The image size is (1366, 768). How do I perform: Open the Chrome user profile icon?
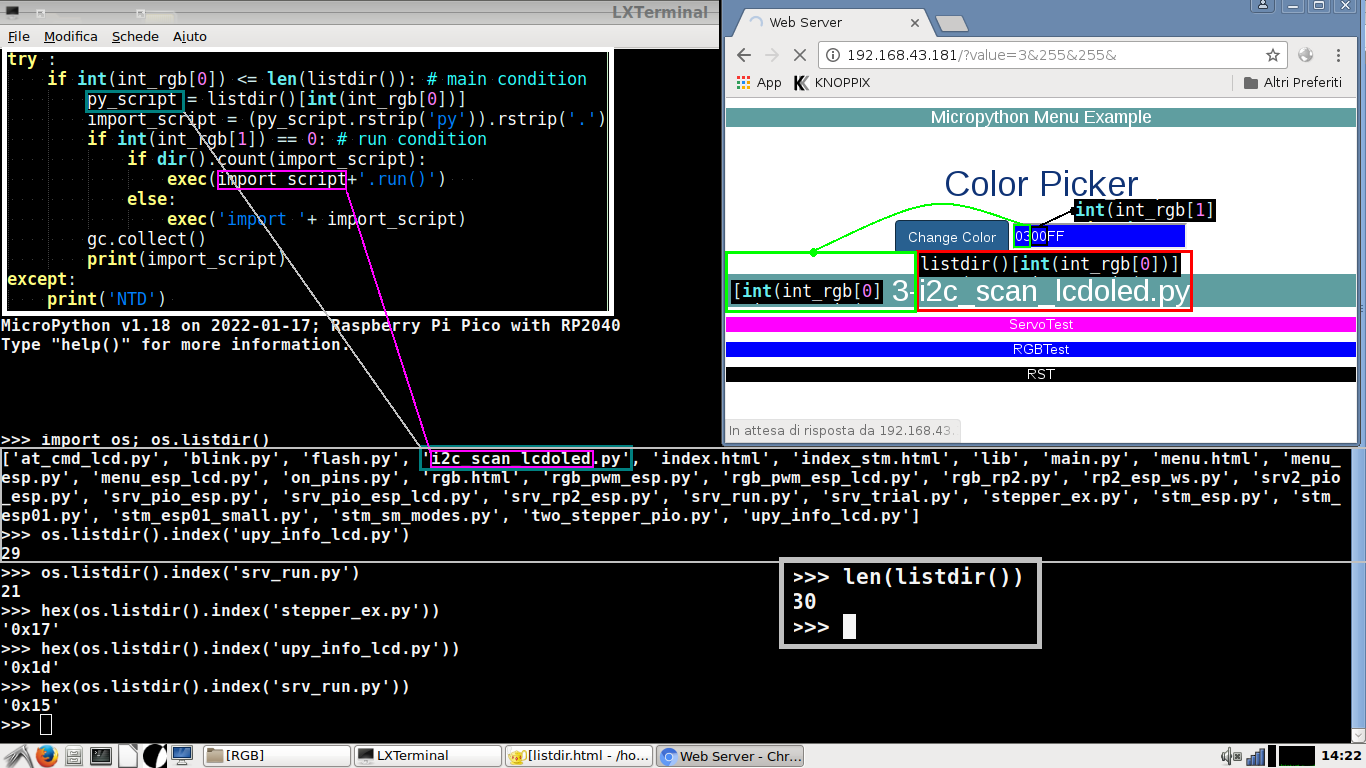point(1261,6)
